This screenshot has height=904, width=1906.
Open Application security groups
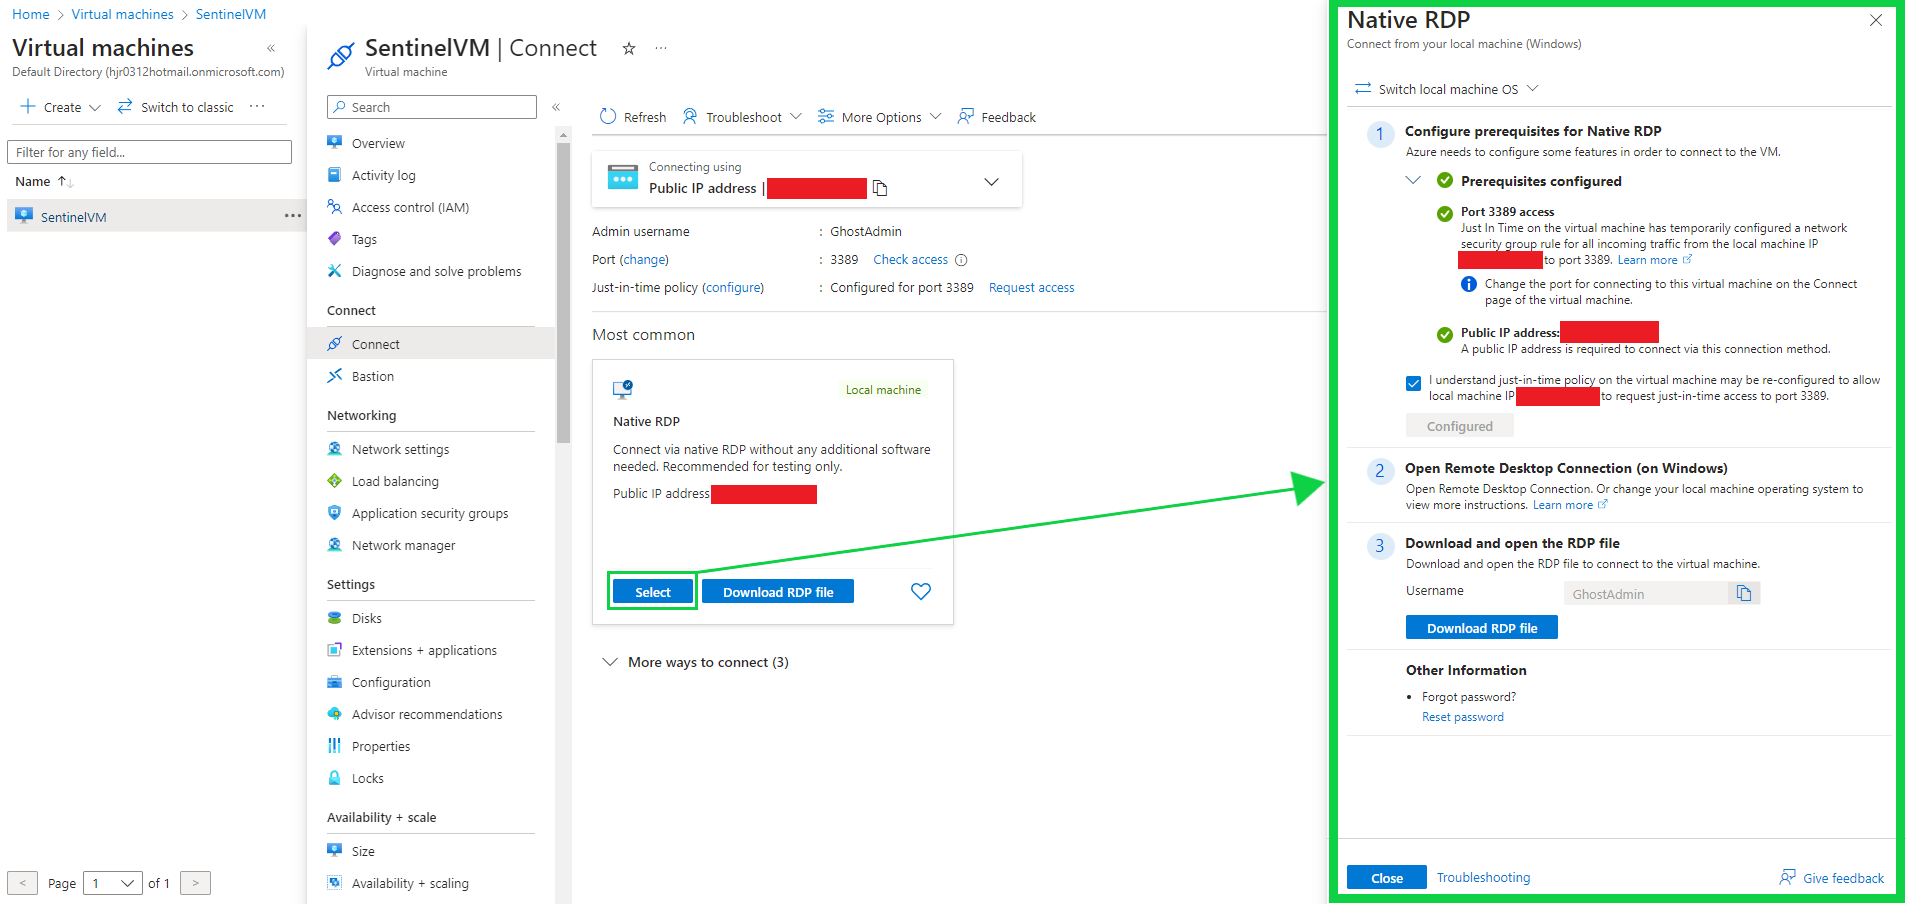point(431,513)
